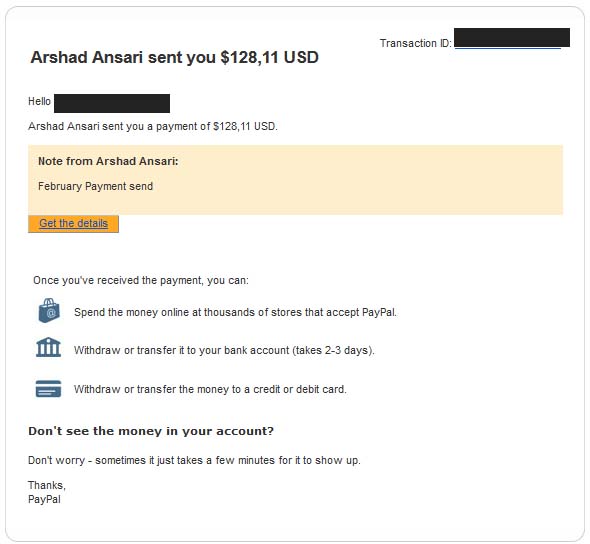Click the Spend the money online text
The width and height of the screenshot is (590, 544).
(x=236, y=312)
